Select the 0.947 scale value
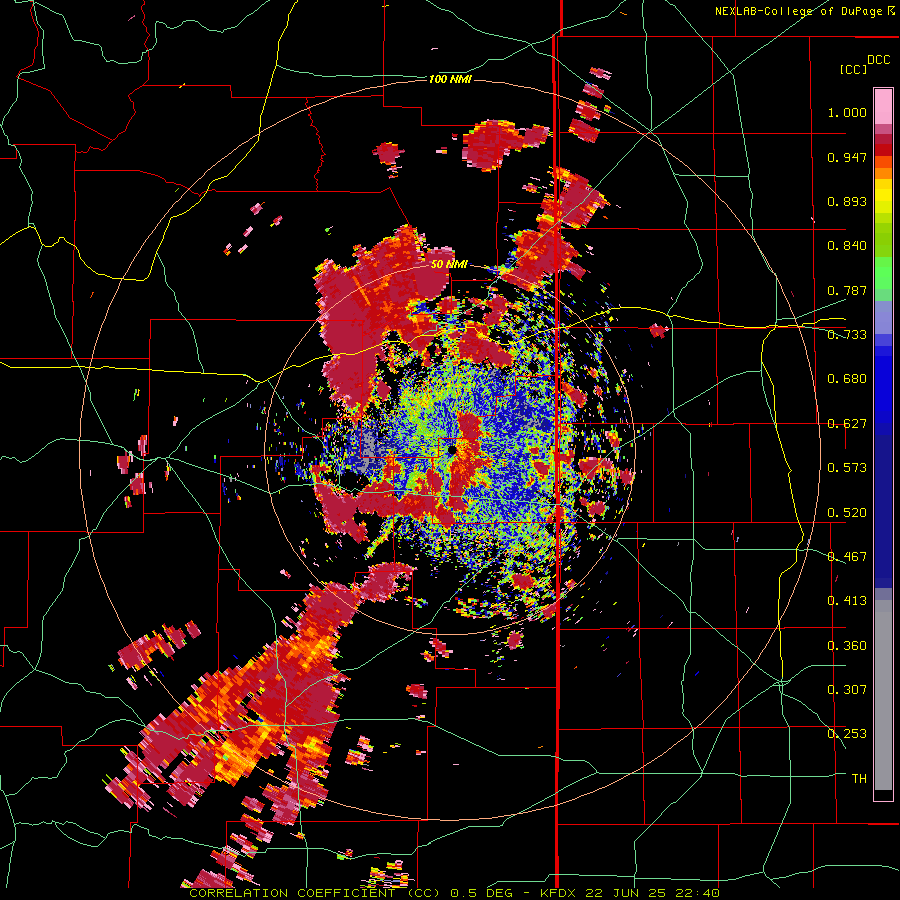The width and height of the screenshot is (900, 900). coord(847,157)
